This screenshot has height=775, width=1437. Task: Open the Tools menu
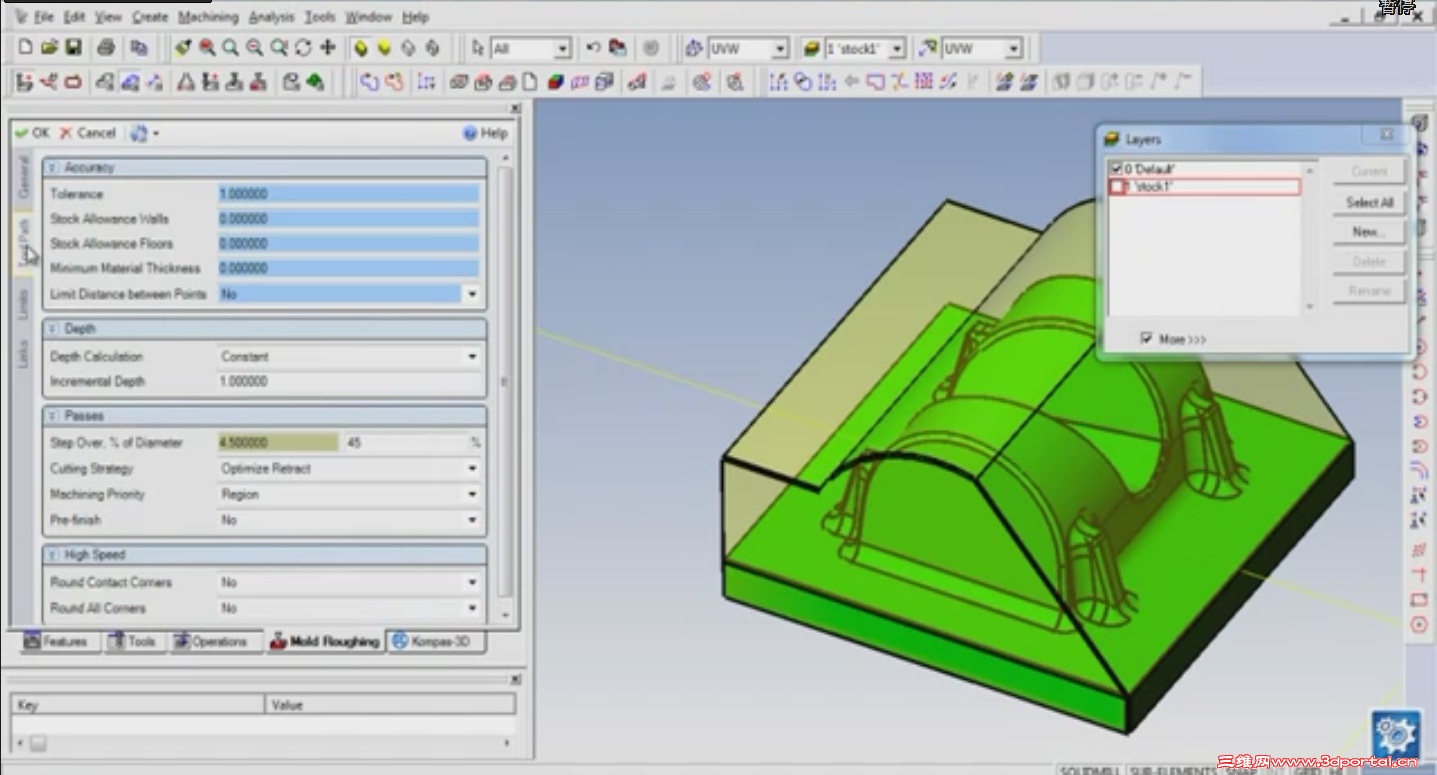[320, 17]
